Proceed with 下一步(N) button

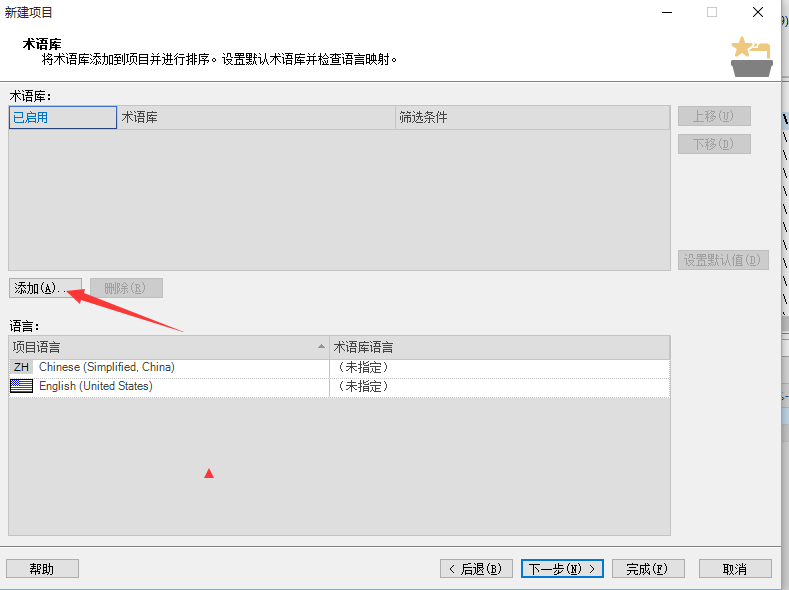click(562, 568)
